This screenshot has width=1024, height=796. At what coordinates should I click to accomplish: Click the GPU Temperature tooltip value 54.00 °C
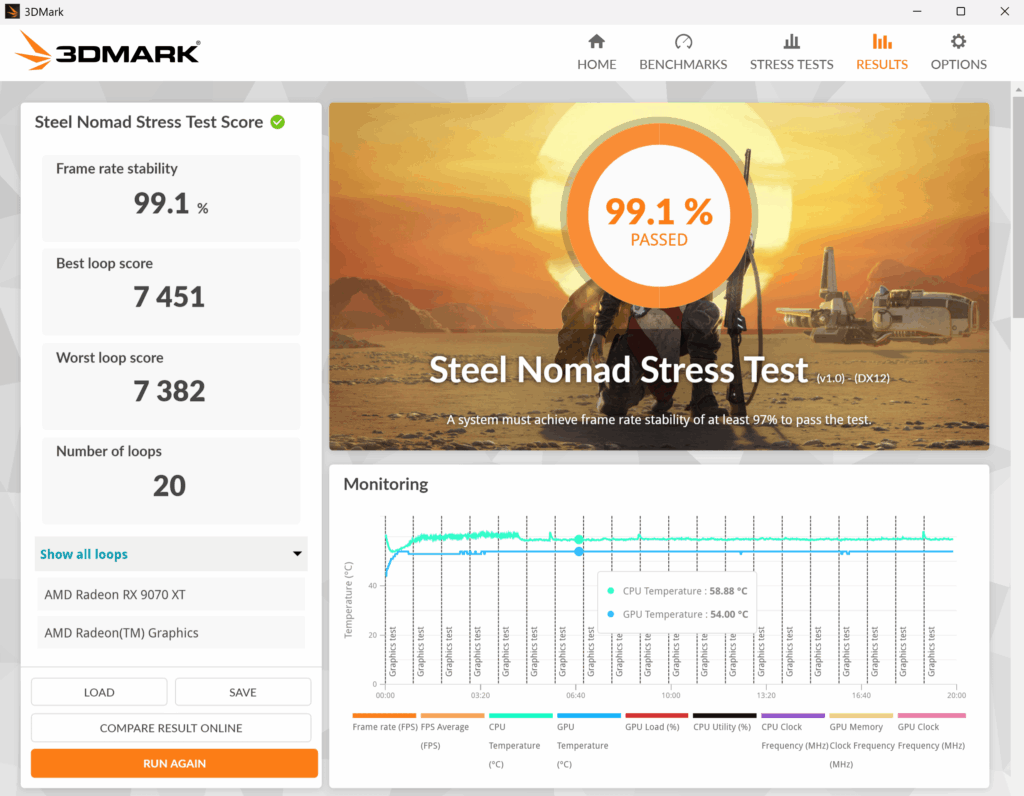pos(729,614)
